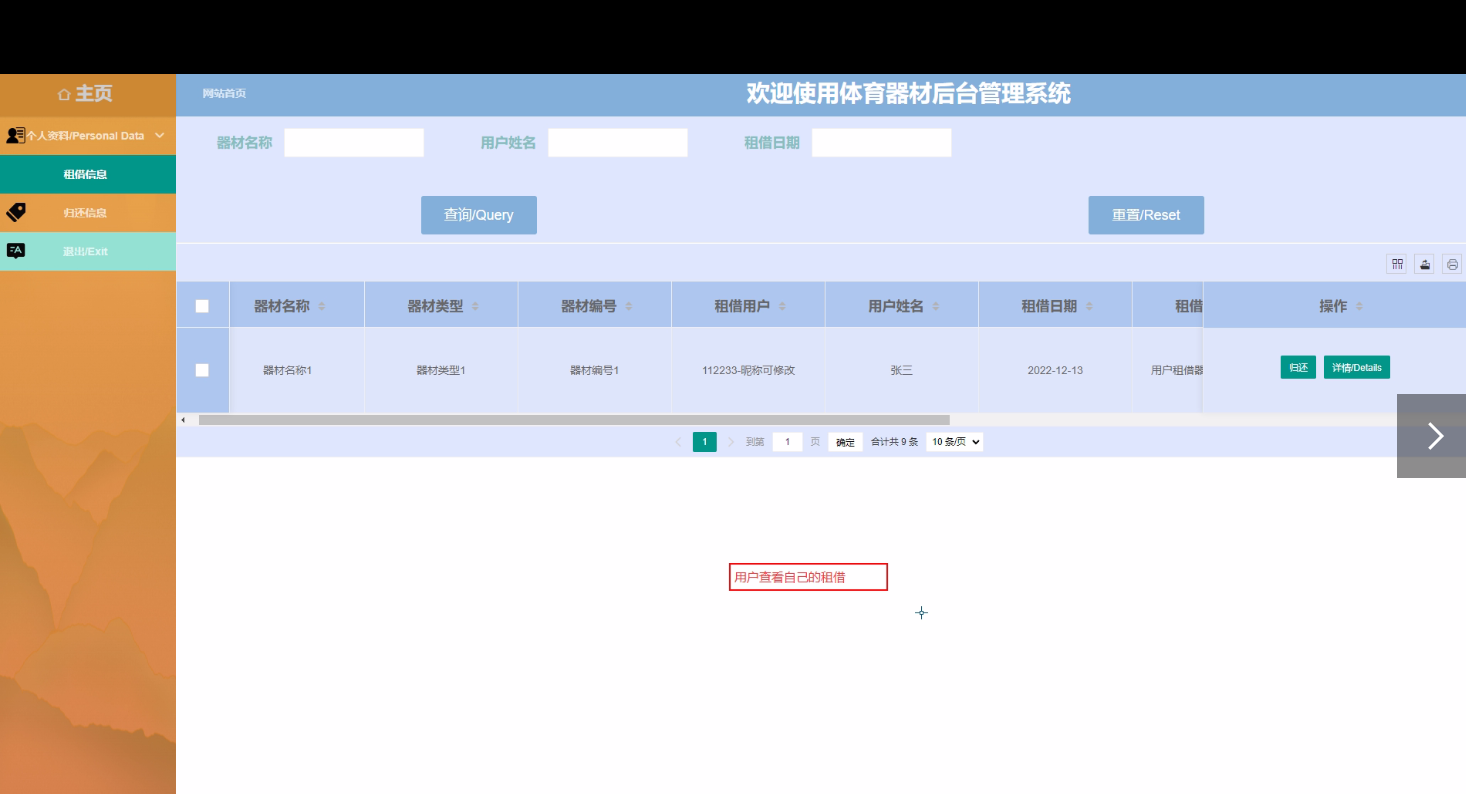Click the 详情/Details button

coord(1357,367)
